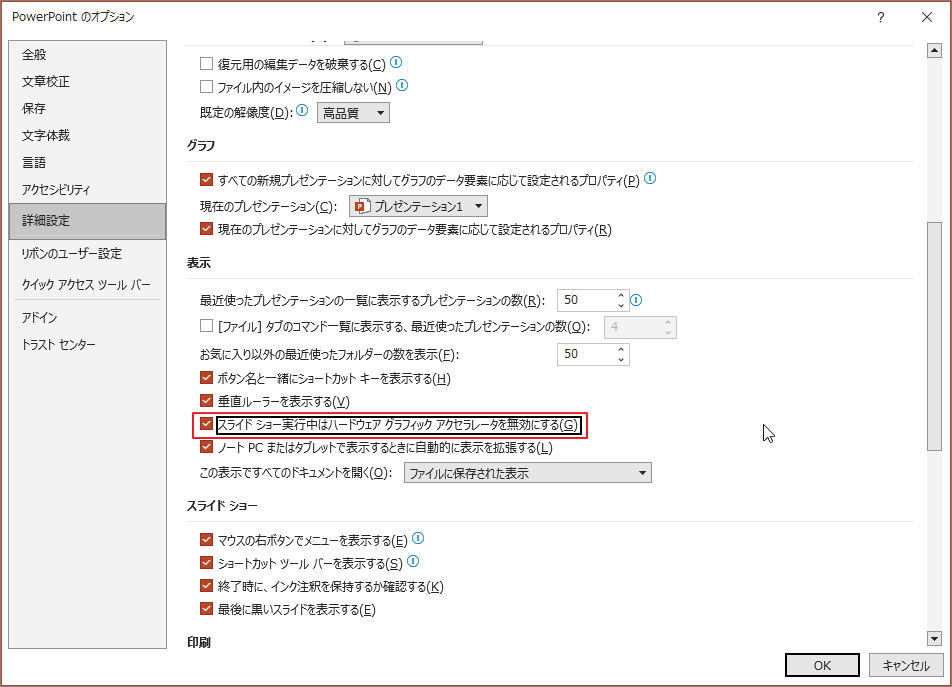Disable 垂直ルーラーを表示する
Screen dimensions: 952x687
205,402
